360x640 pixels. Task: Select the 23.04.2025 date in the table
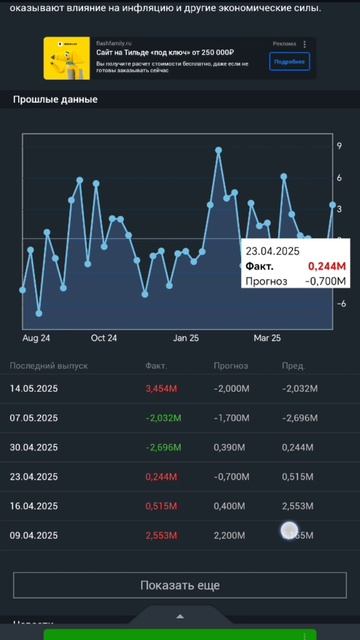coord(34,477)
